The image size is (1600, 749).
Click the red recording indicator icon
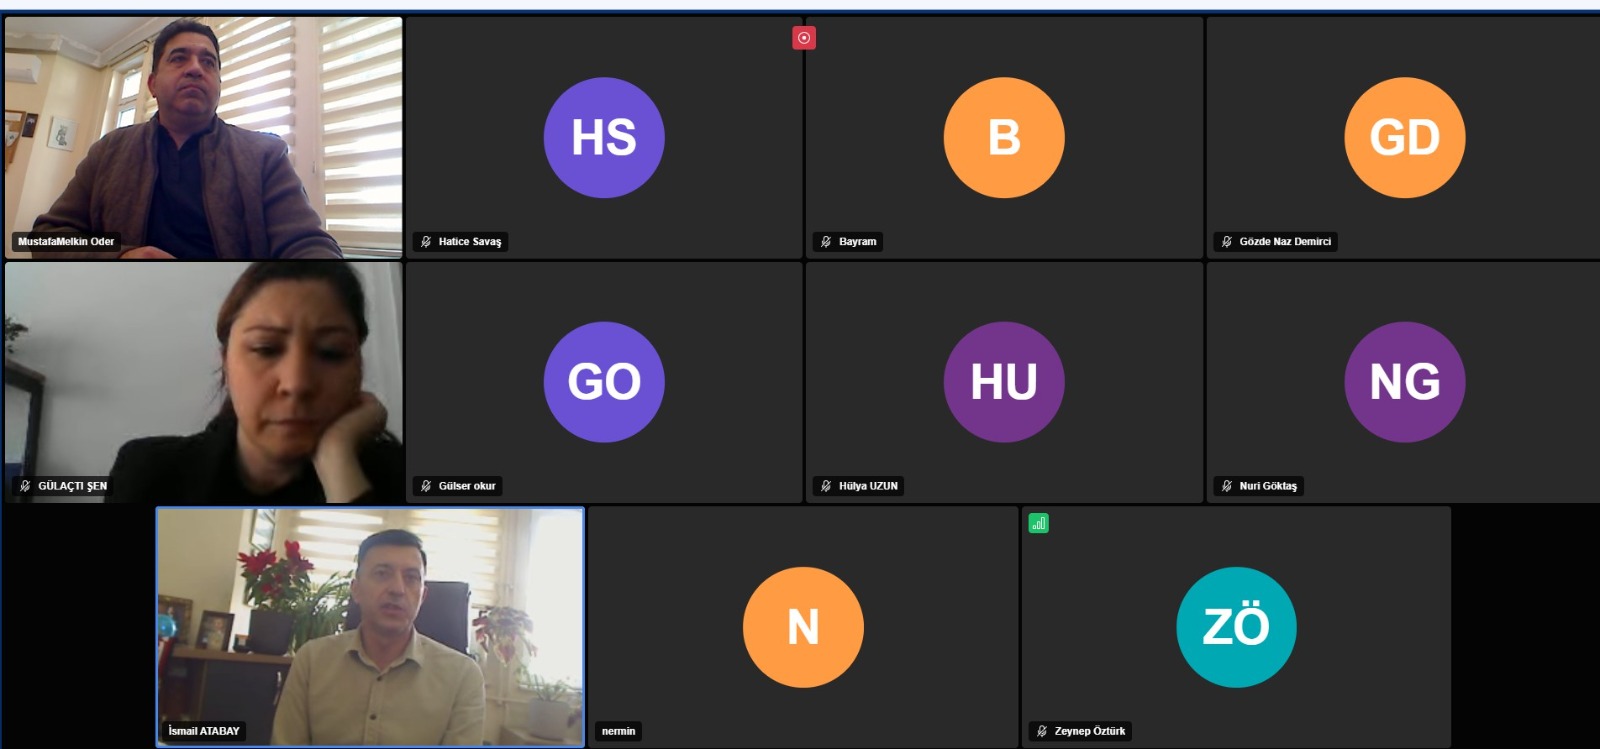pos(804,38)
